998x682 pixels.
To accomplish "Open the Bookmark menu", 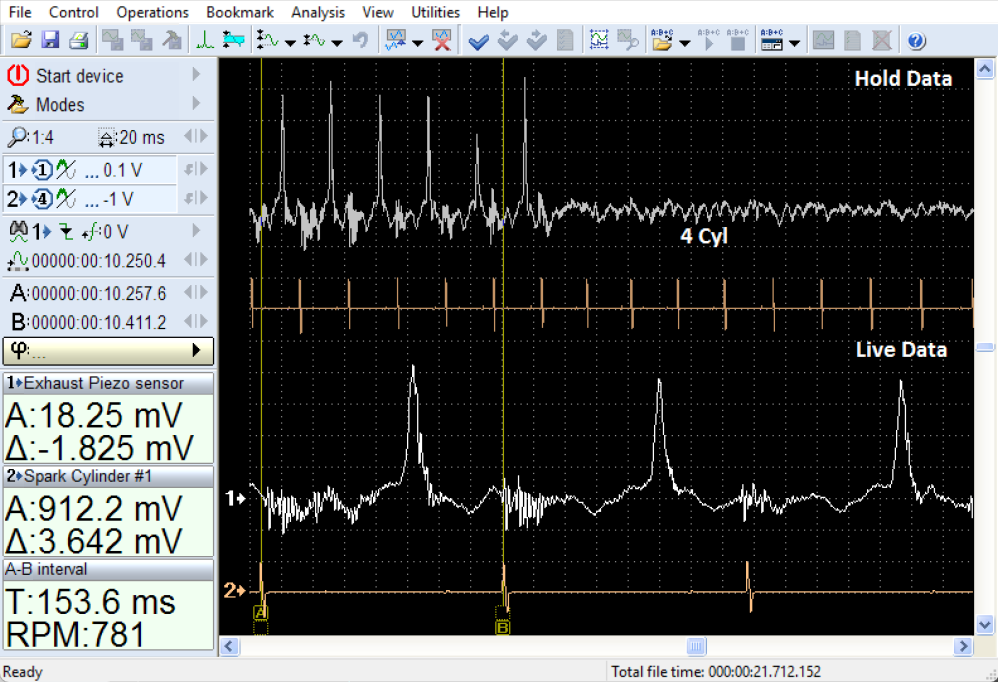I will [240, 12].
